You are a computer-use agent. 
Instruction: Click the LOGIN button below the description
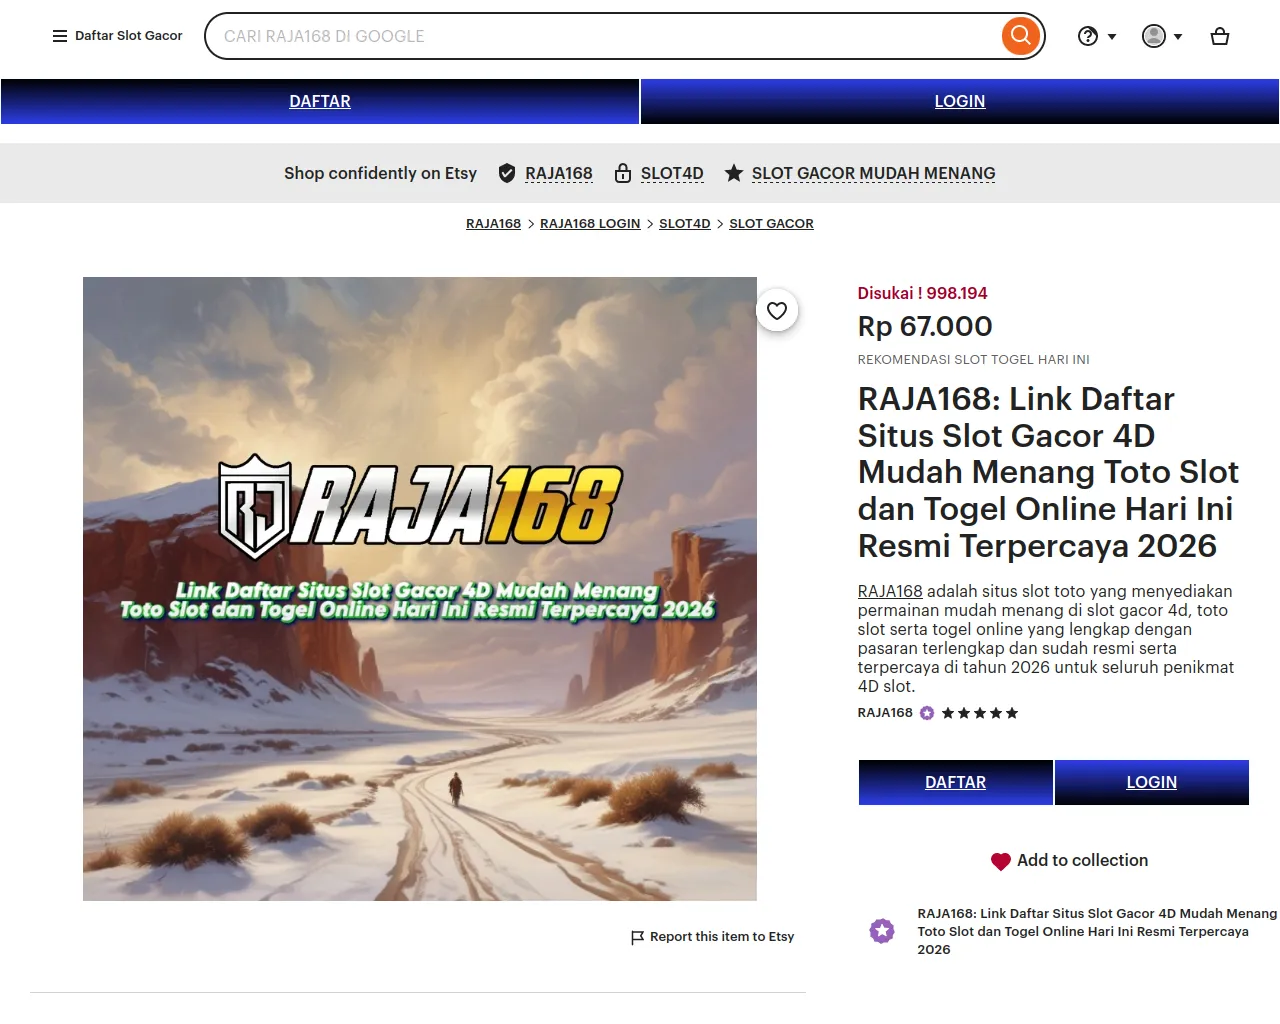coord(1152,782)
